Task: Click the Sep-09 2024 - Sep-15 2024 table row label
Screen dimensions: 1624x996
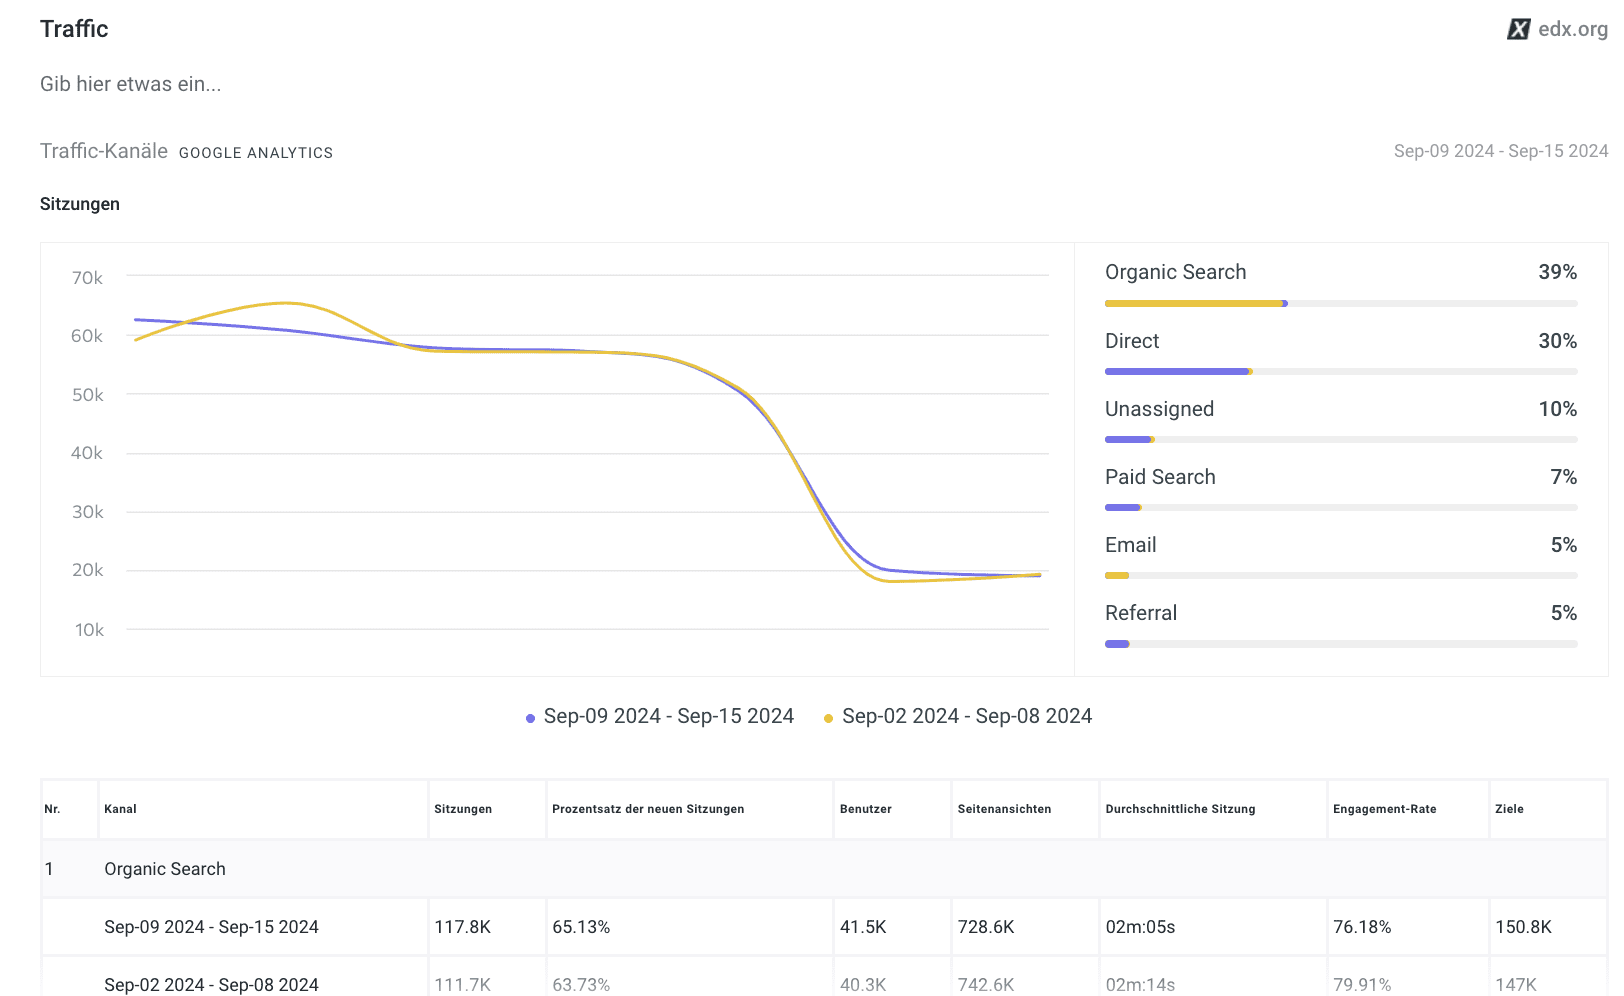Action: (211, 927)
